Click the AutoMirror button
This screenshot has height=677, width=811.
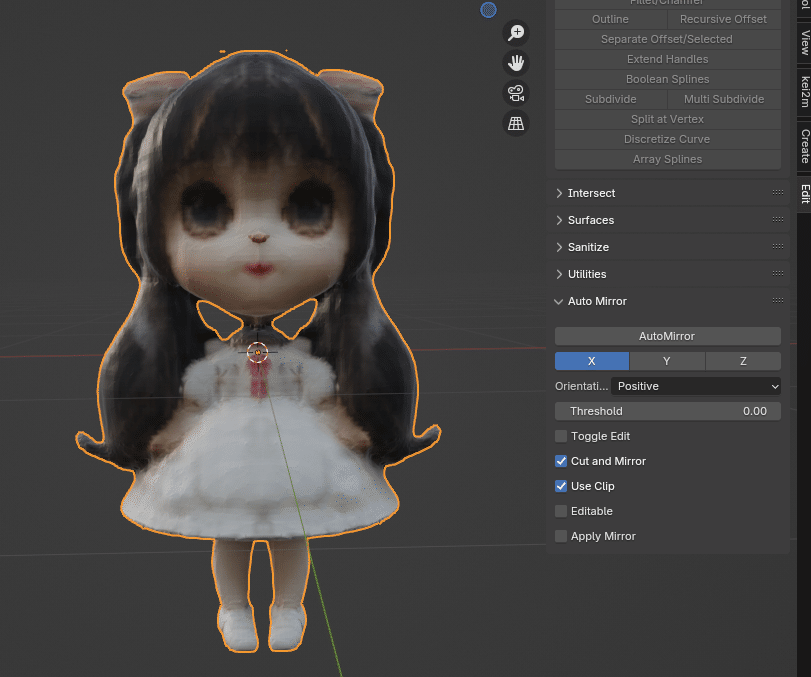[x=668, y=336]
